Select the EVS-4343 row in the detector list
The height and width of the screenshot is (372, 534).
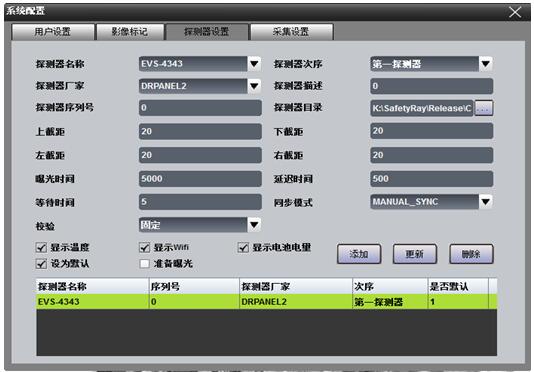click(x=266, y=302)
